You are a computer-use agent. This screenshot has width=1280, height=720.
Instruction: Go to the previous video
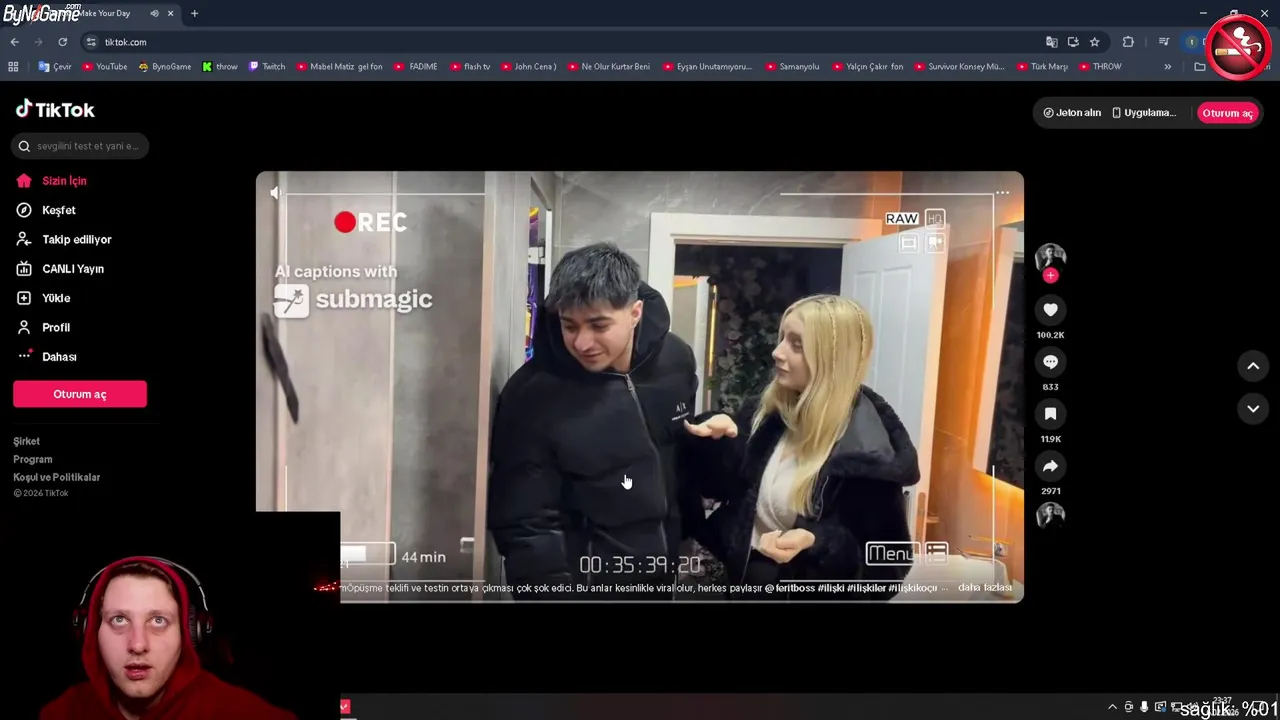[1253, 366]
